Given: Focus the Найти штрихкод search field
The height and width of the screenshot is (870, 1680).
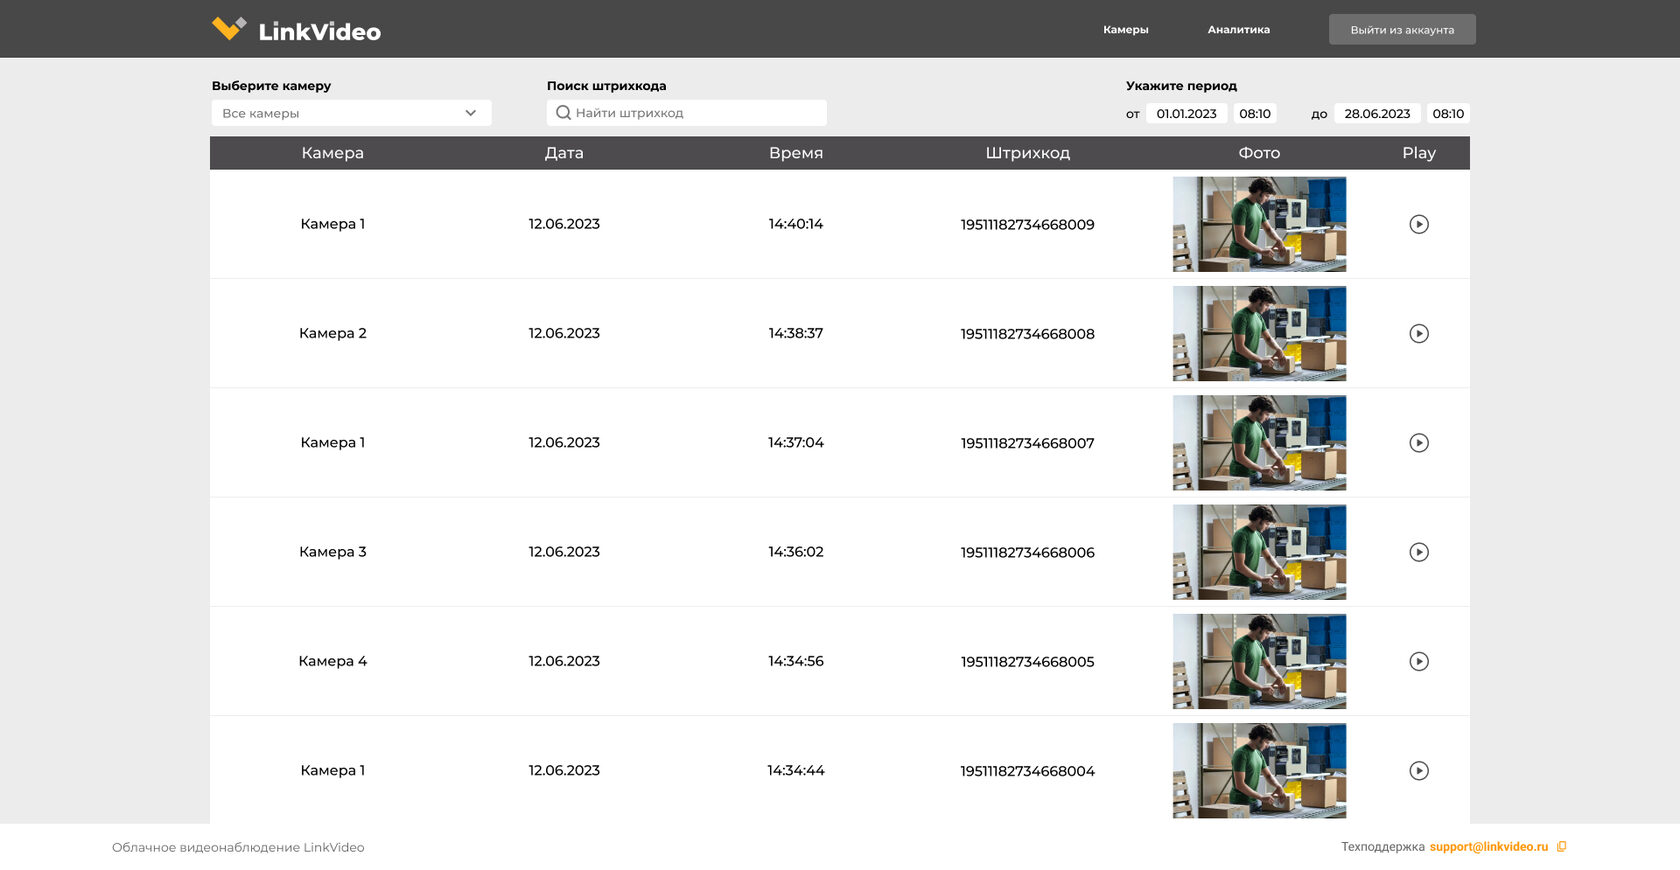Looking at the screenshot, I should click(x=687, y=113).
